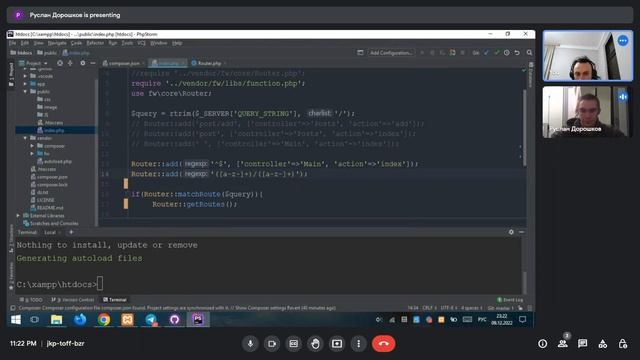Screen dimensions: 640x360
Task: Open Telegram from the Windows taskbar
Action: 151,320
